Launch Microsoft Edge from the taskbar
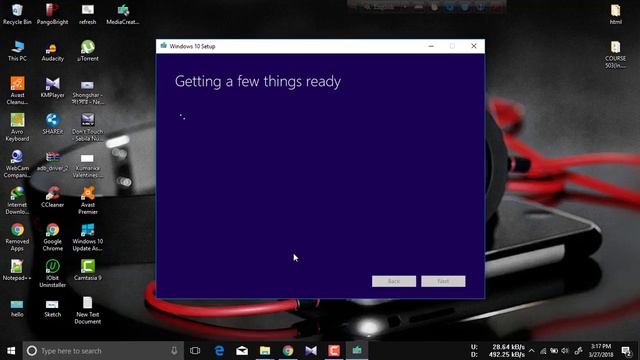 pyautogui.click(x=219, y=351)
